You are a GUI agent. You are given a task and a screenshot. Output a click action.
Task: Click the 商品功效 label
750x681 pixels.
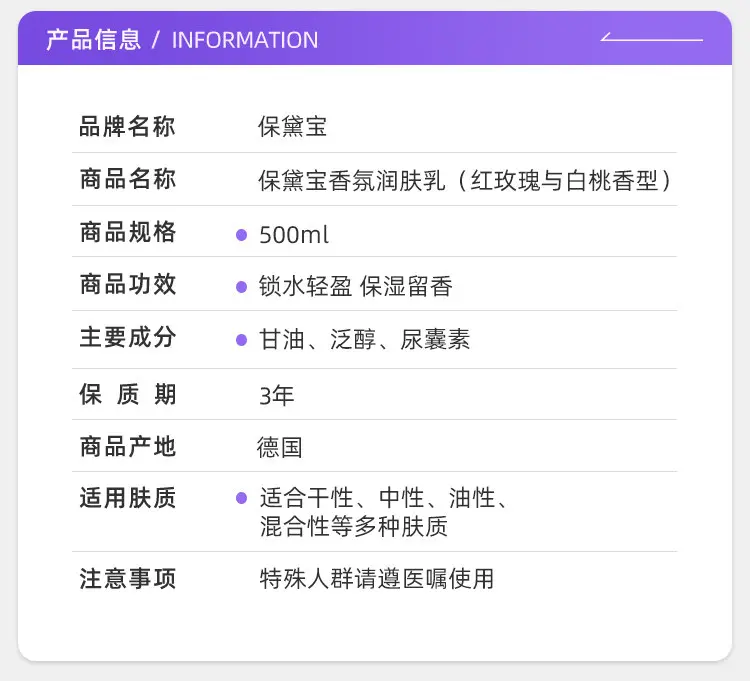pyautogui.click(x=128, y=285)
